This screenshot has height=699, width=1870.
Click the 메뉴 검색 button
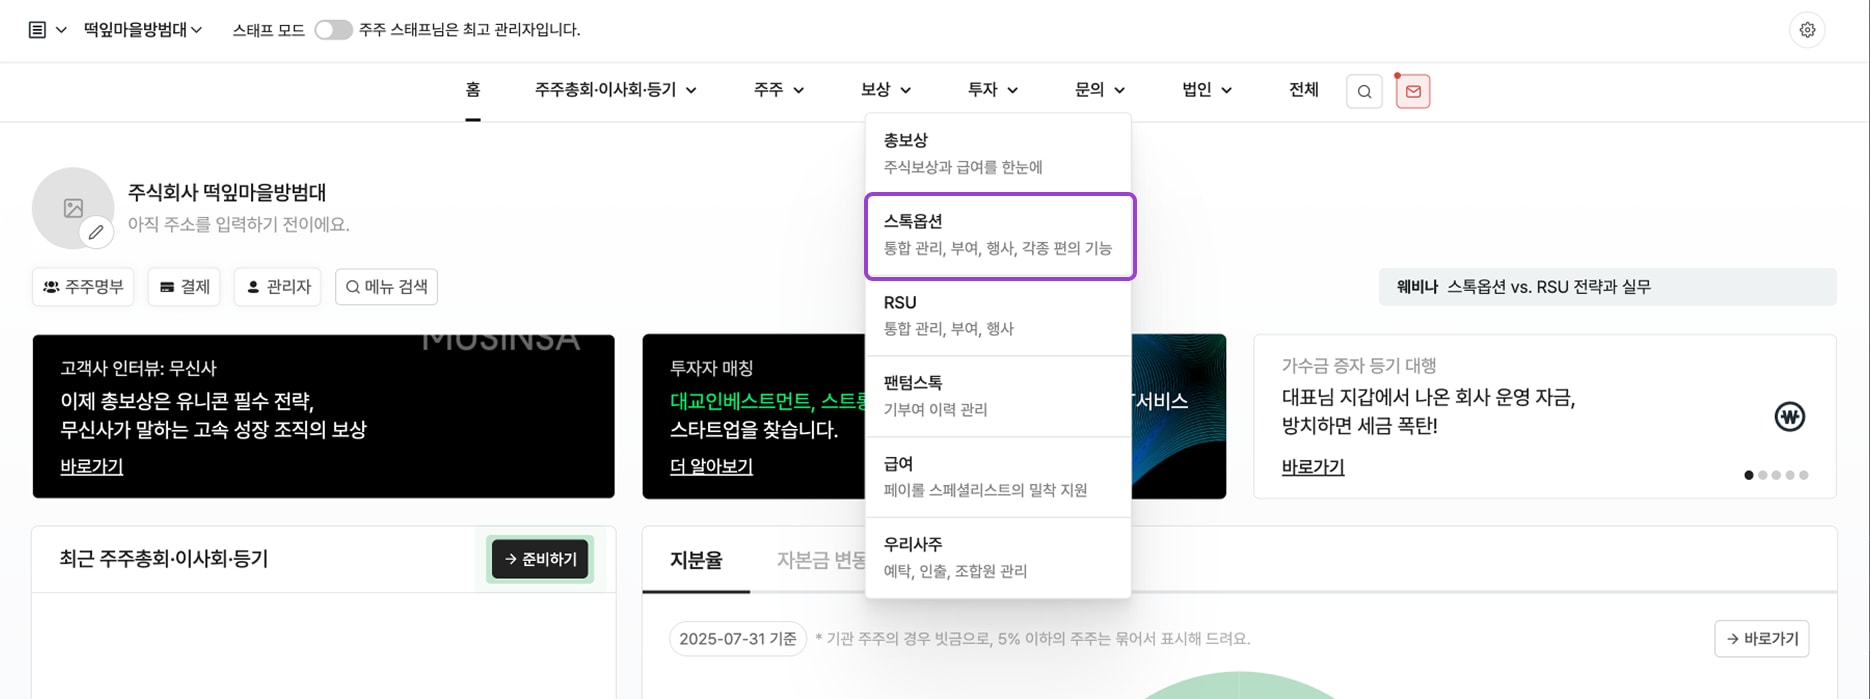tap(386, 287)
